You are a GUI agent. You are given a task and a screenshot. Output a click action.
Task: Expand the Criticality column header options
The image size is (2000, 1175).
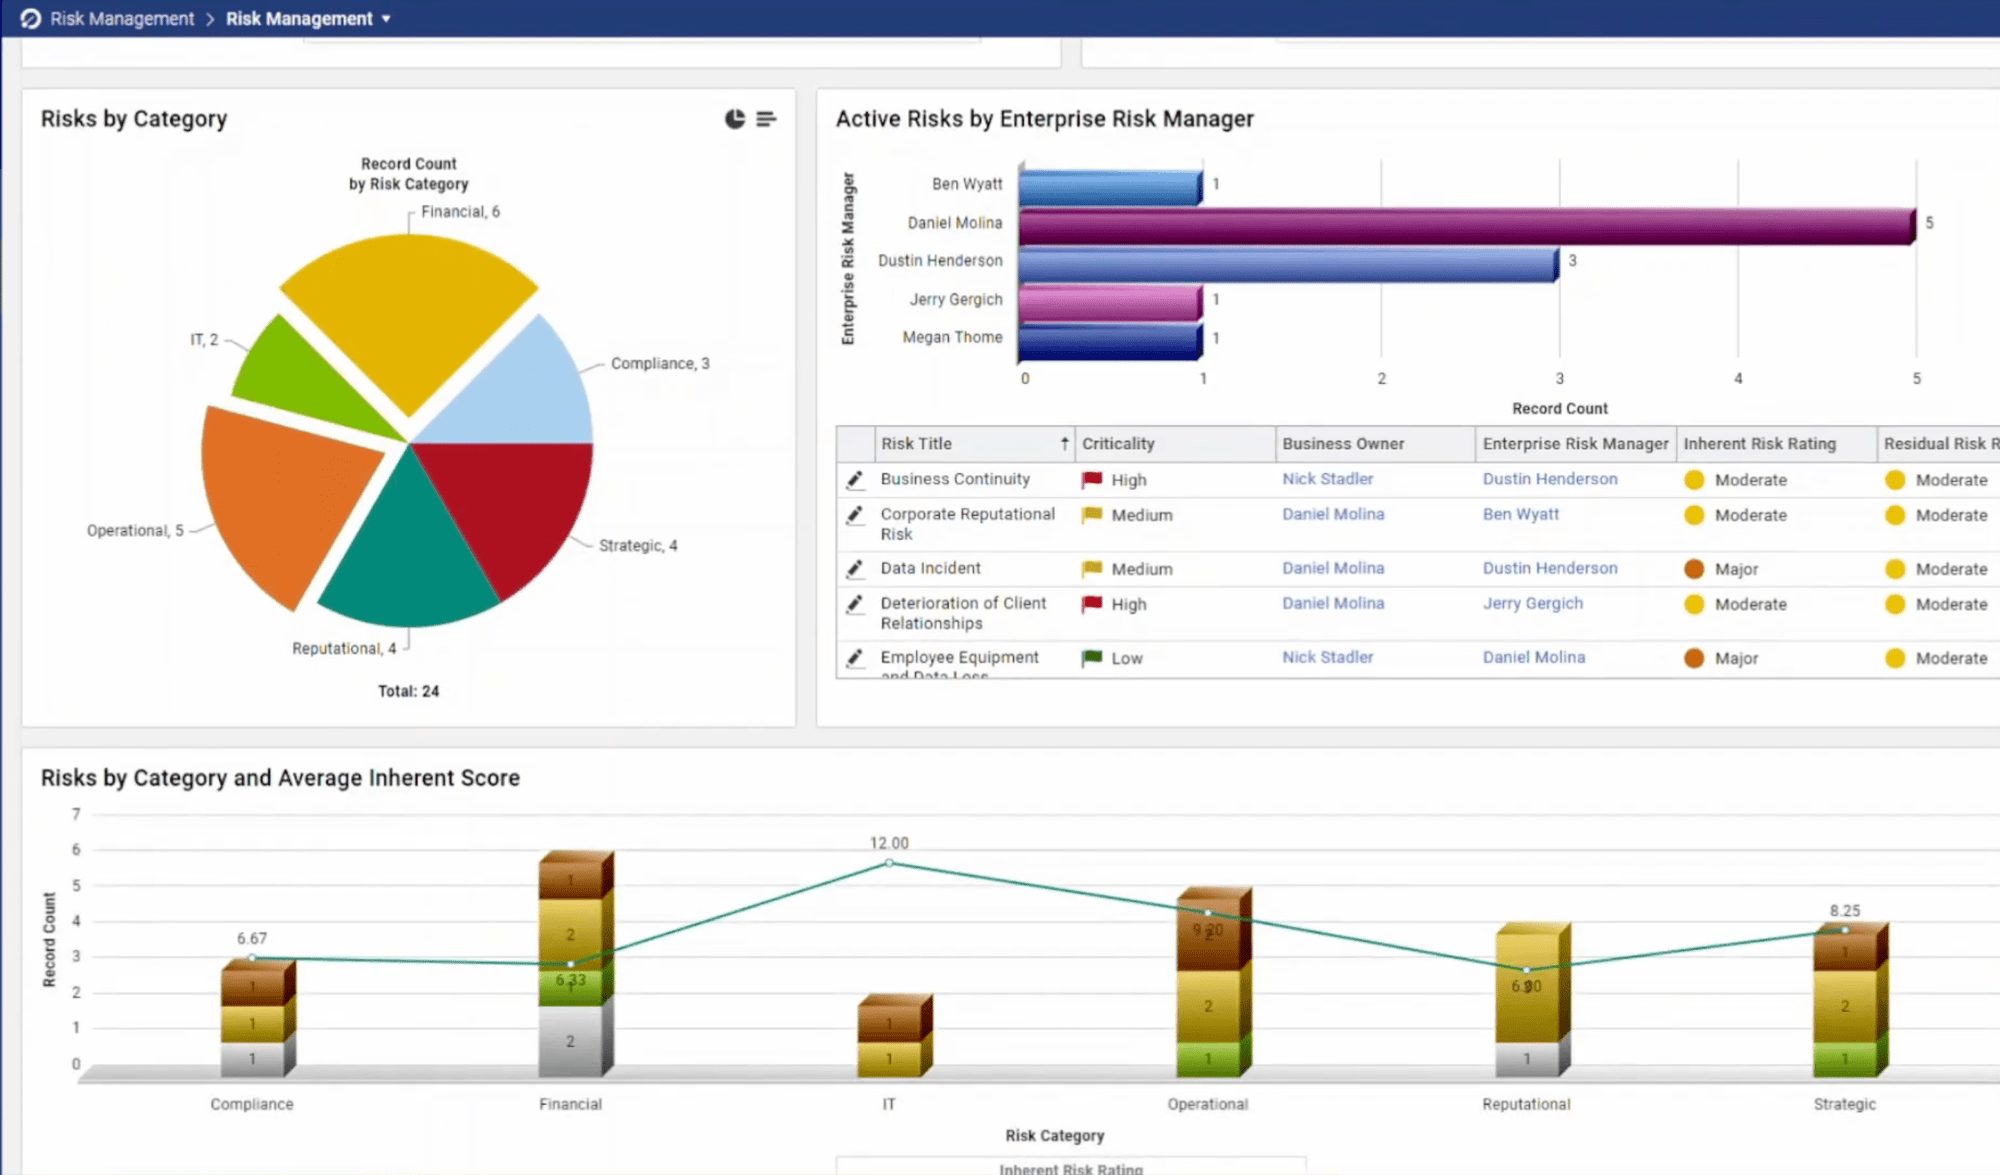tap(1118, 443)
